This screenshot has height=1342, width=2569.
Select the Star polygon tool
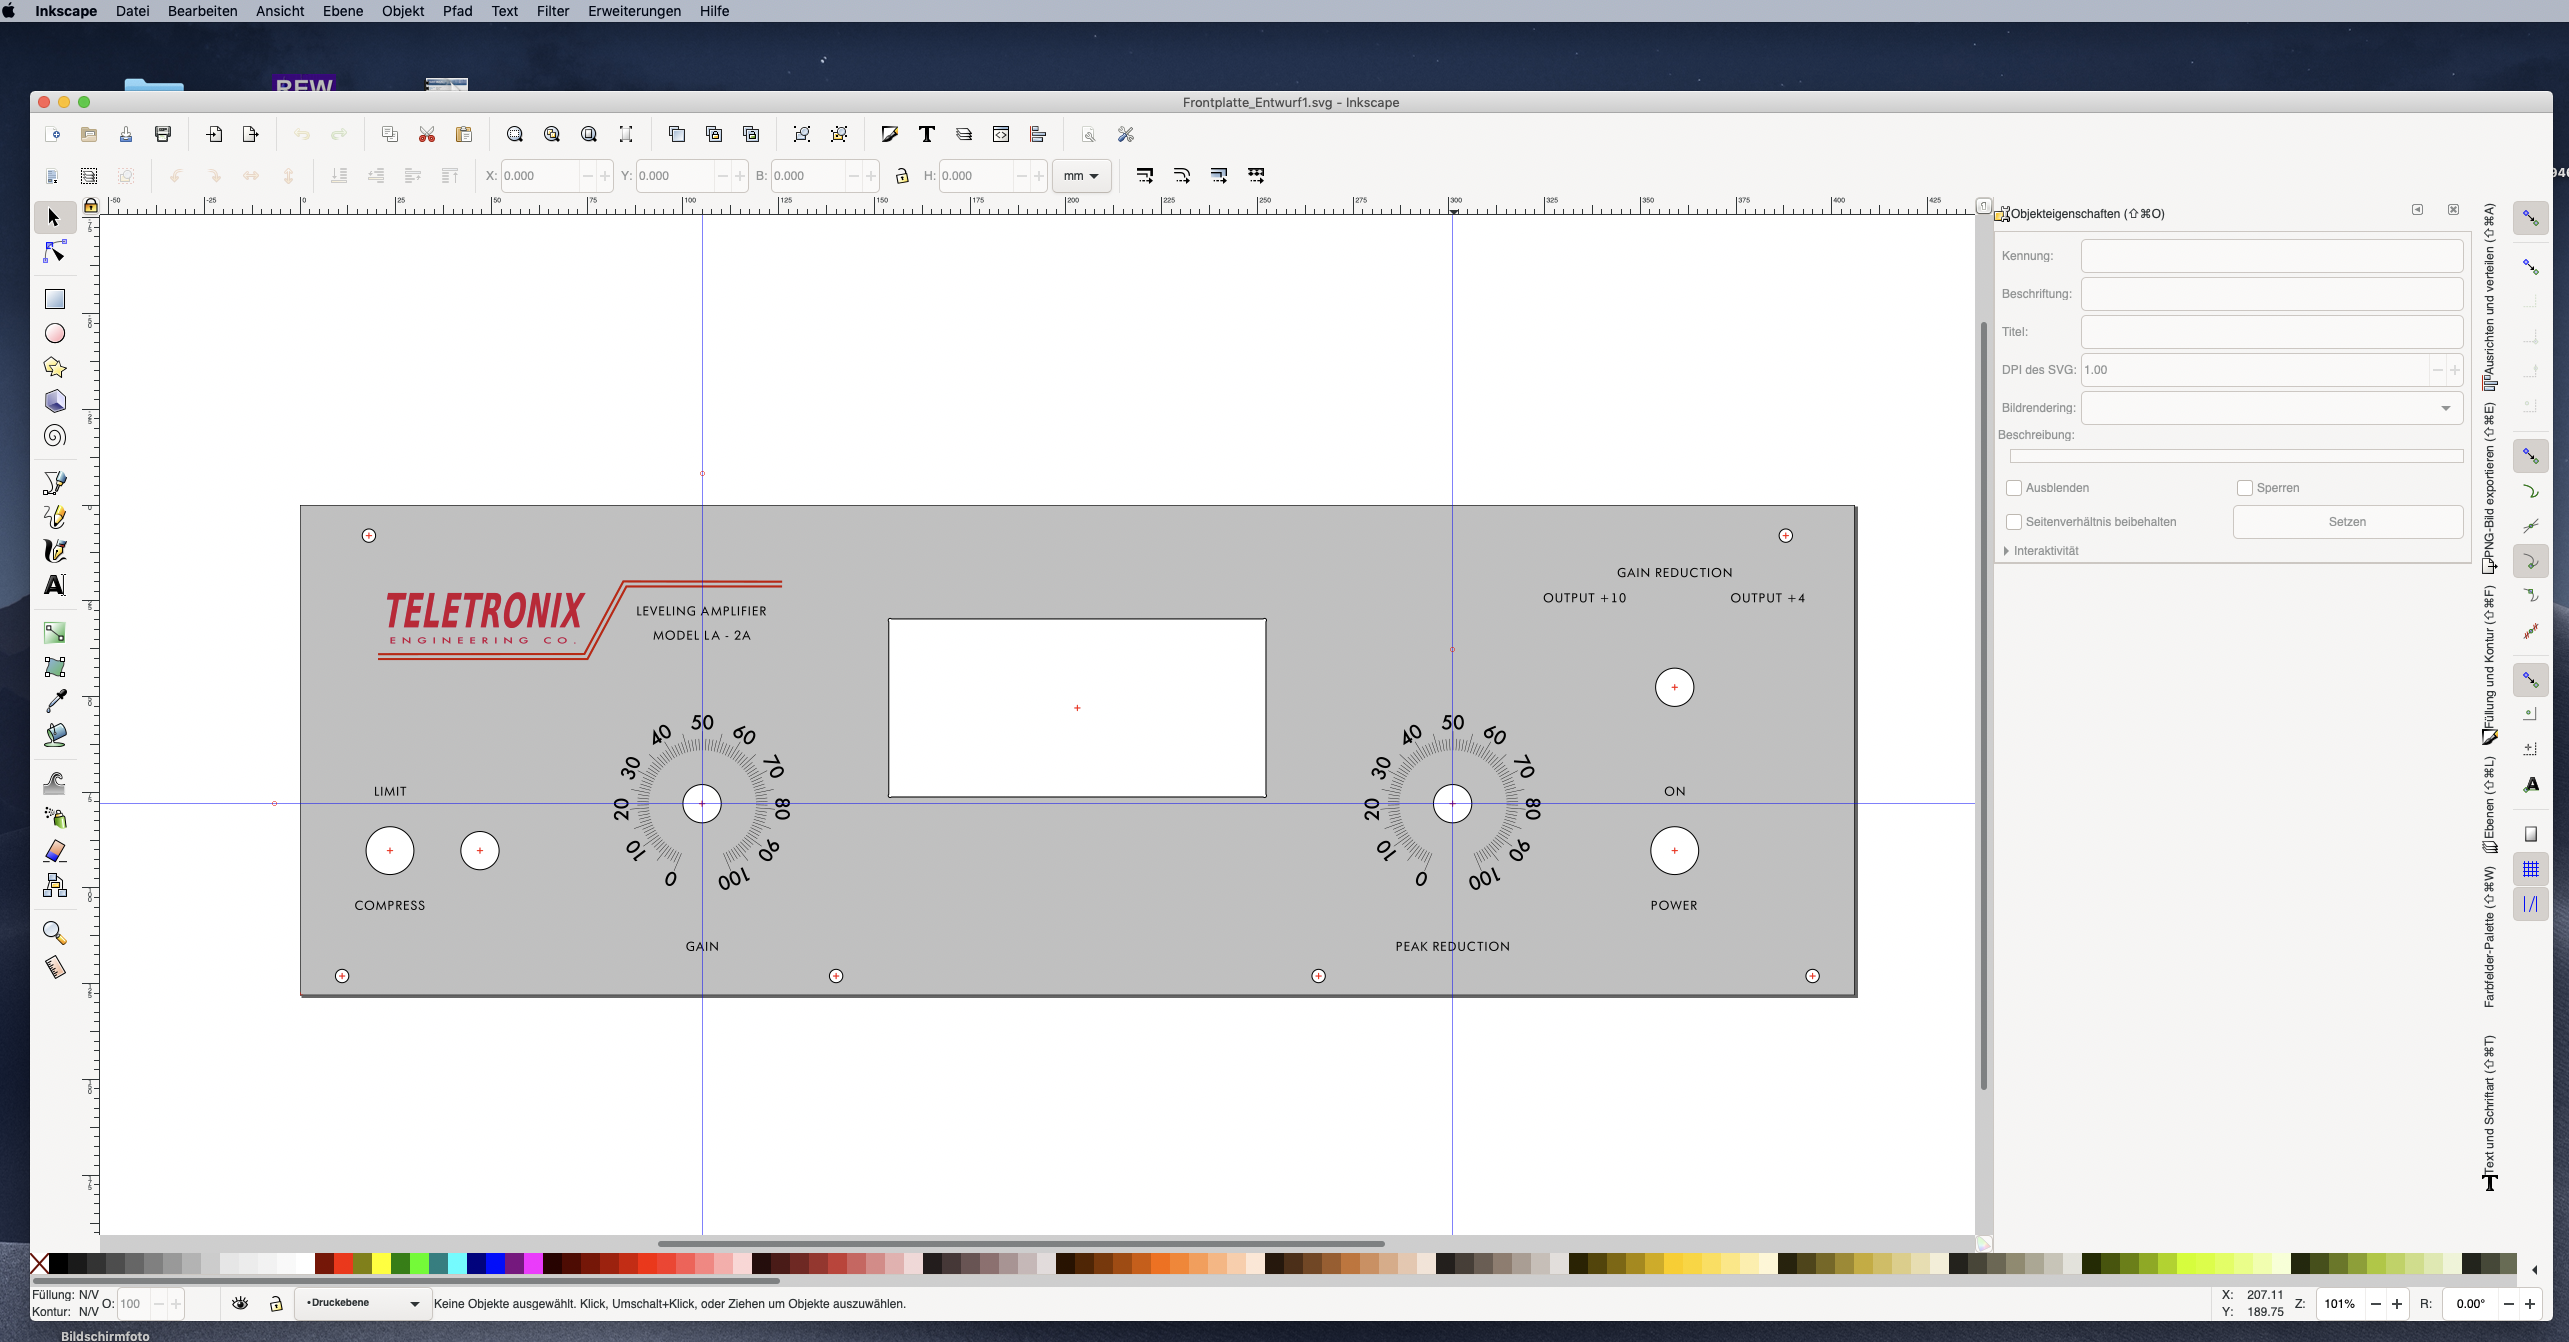pyautogui.click(x=55, y=367)
